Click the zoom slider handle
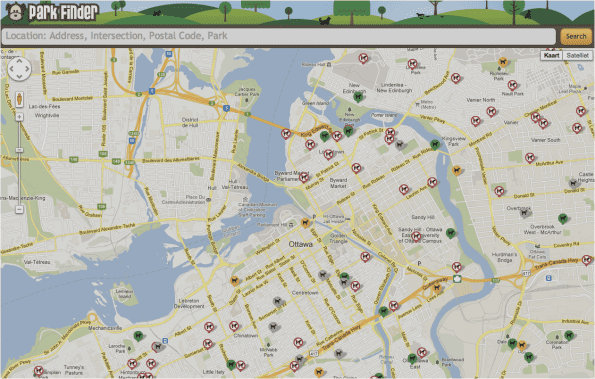This screenshot has height=379, width=595. click(x=19, y=150)
